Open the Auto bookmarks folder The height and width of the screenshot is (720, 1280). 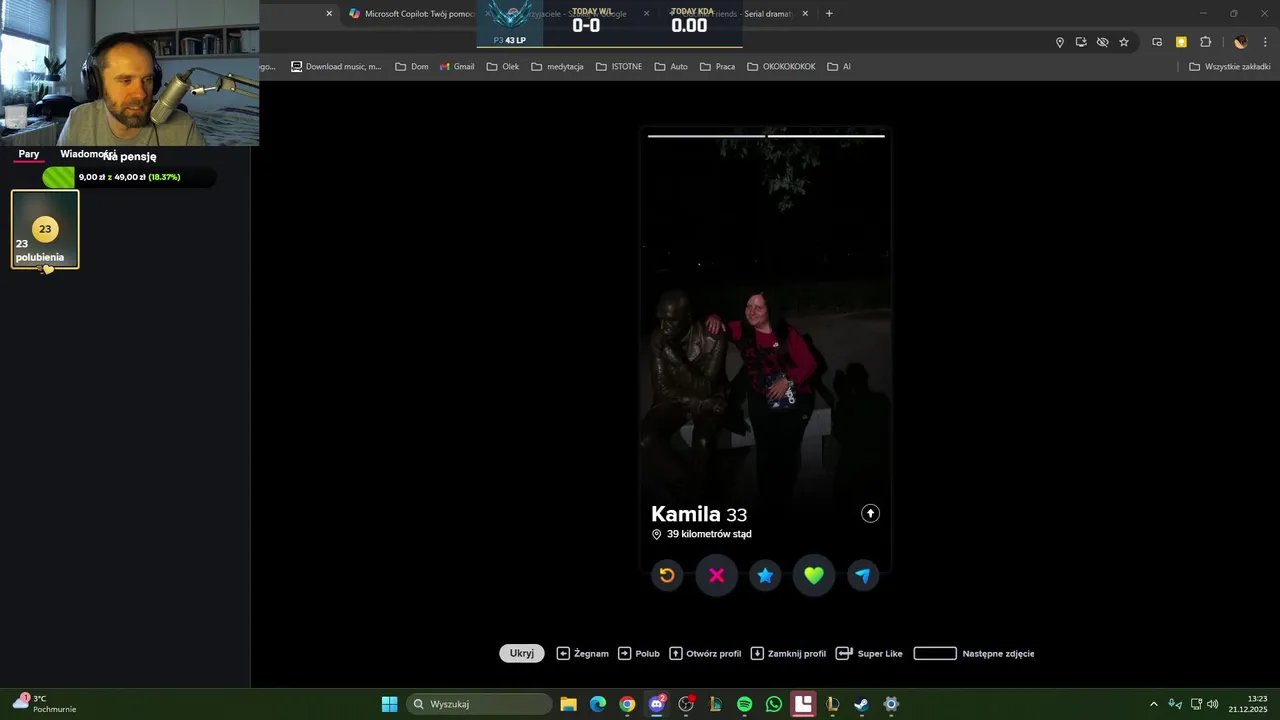coord(671,67)
